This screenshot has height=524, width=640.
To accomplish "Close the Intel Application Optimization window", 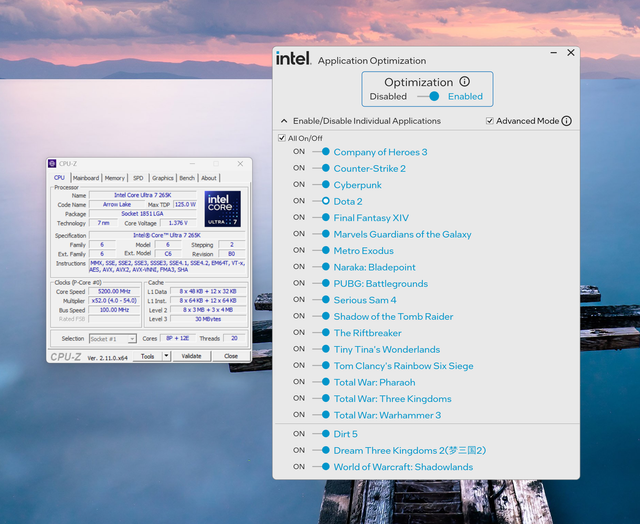I will [x=571, y=53].
